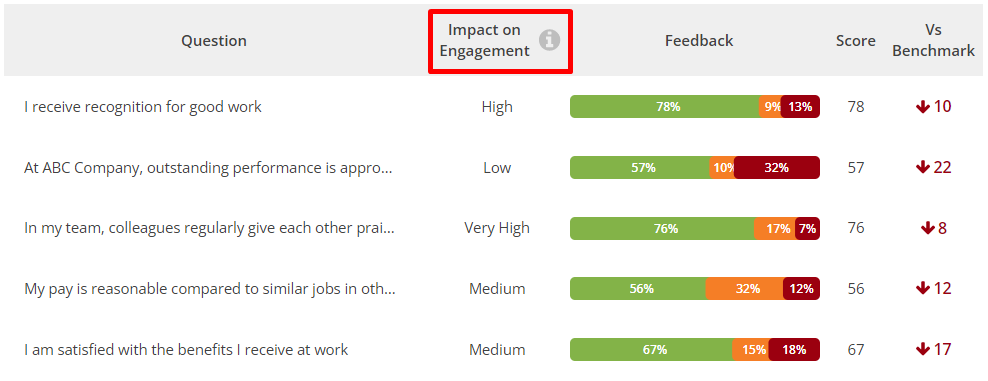Click red down arrow next to 22

[922, 168]
